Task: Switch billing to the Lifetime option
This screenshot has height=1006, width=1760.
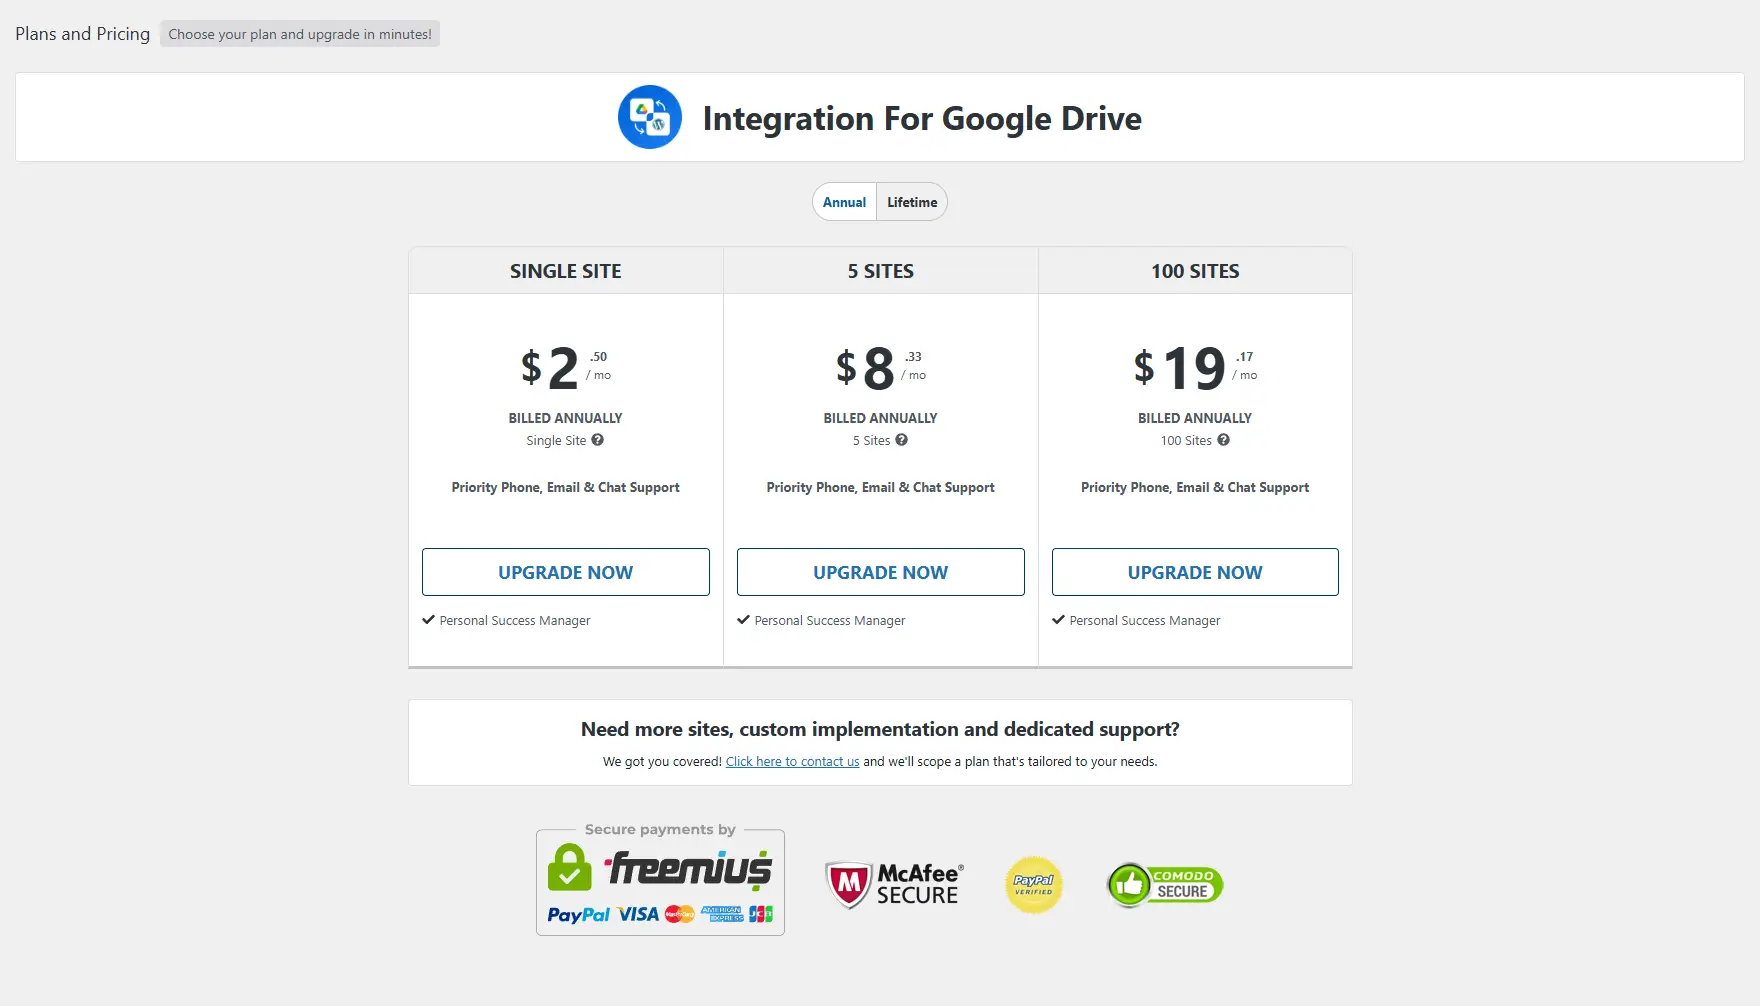Action: tap(912, 202)
